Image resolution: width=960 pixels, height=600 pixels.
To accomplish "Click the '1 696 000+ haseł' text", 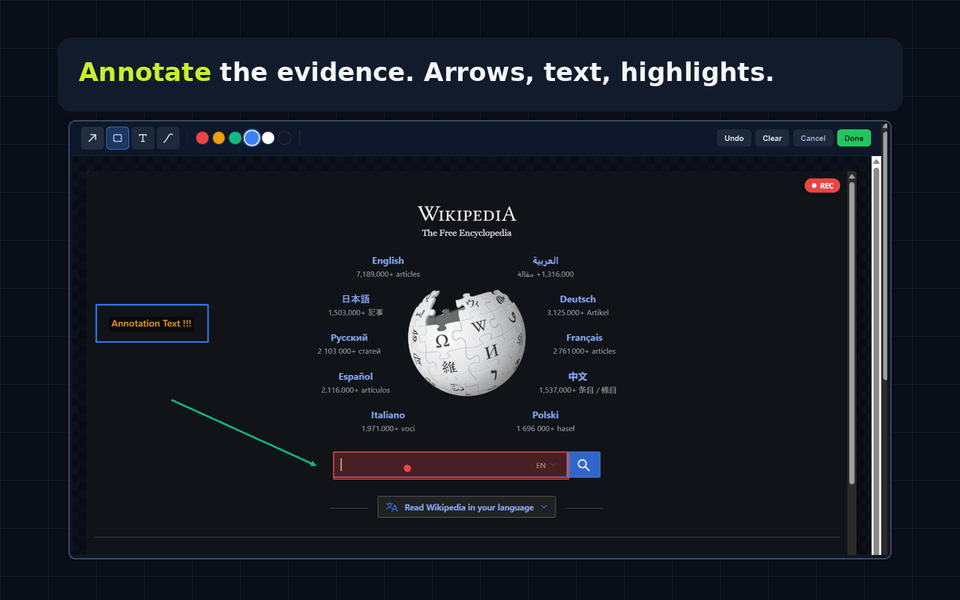I will click(x=545, y=429).
